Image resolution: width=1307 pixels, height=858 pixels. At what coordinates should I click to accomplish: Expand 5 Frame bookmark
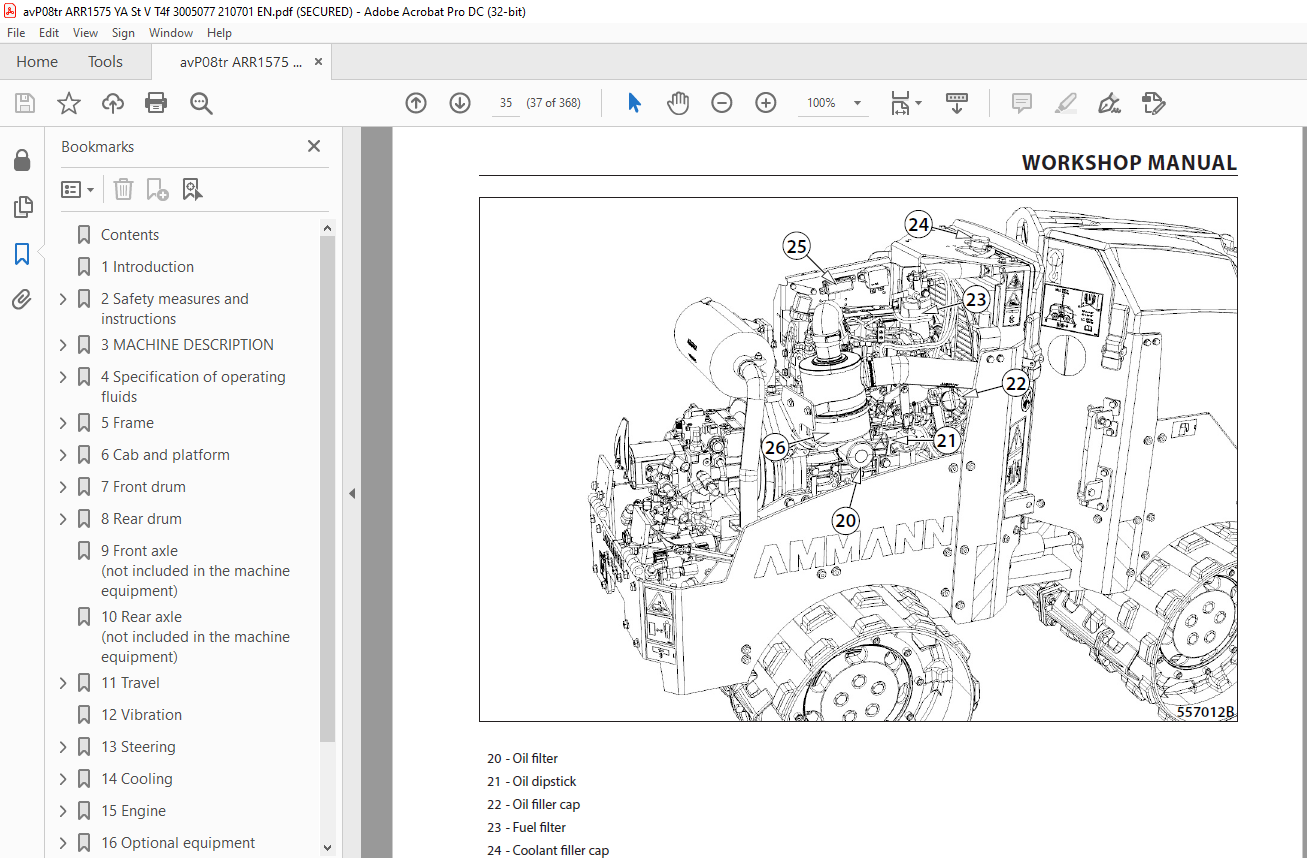click(63, 423)
